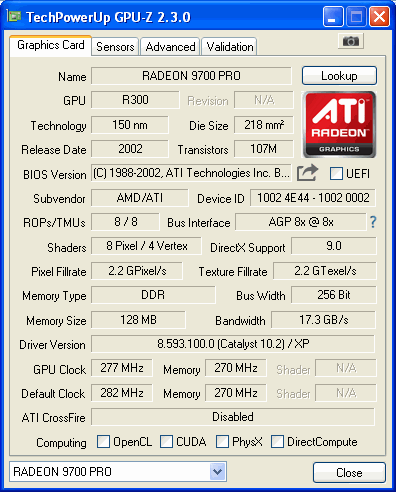
Task: Go to the Advanced tab
Action: pyautogui.click(x=170, y=47)
